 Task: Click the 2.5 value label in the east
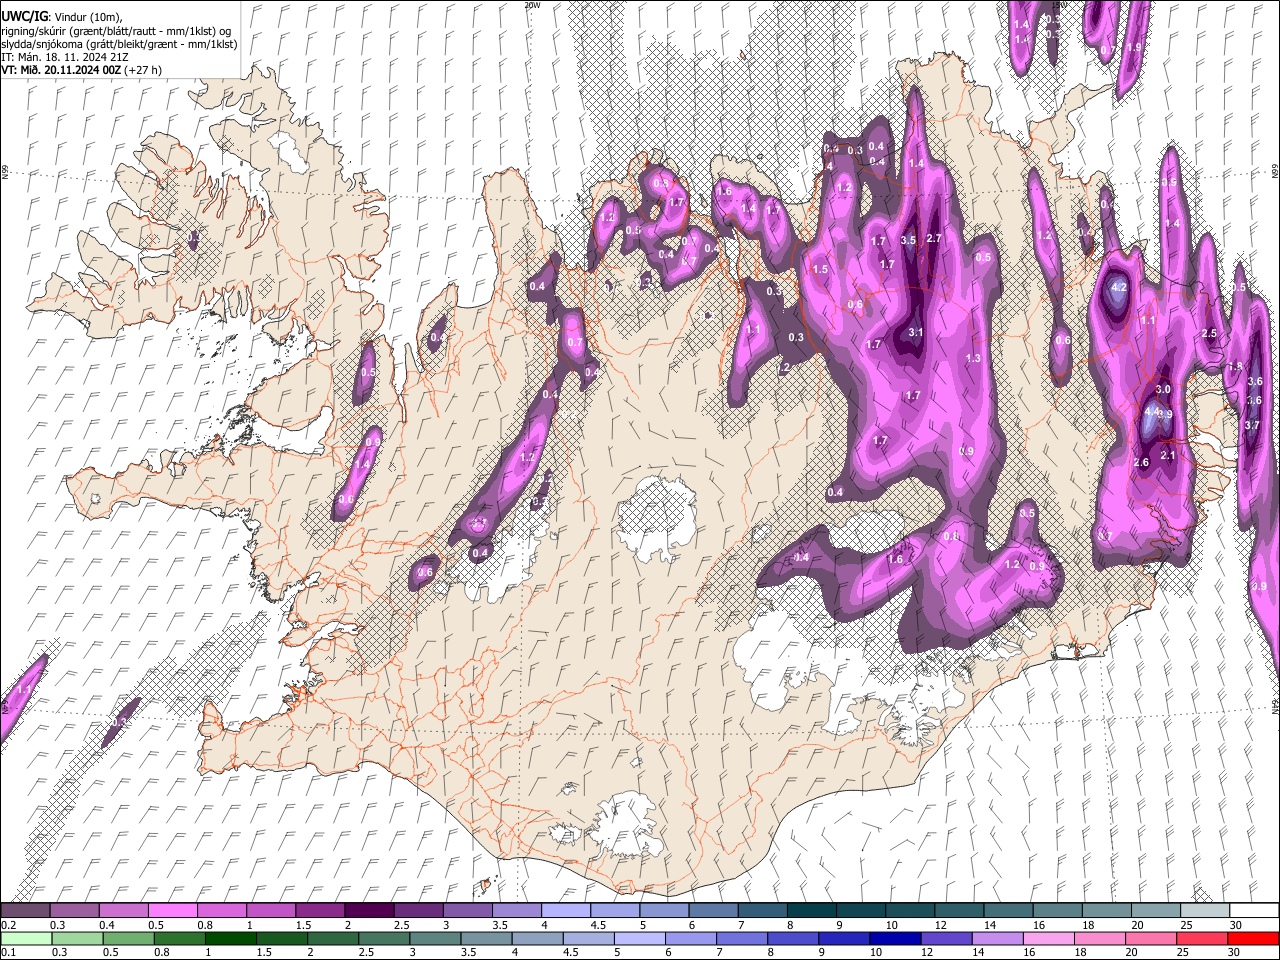pos(1209,333)
